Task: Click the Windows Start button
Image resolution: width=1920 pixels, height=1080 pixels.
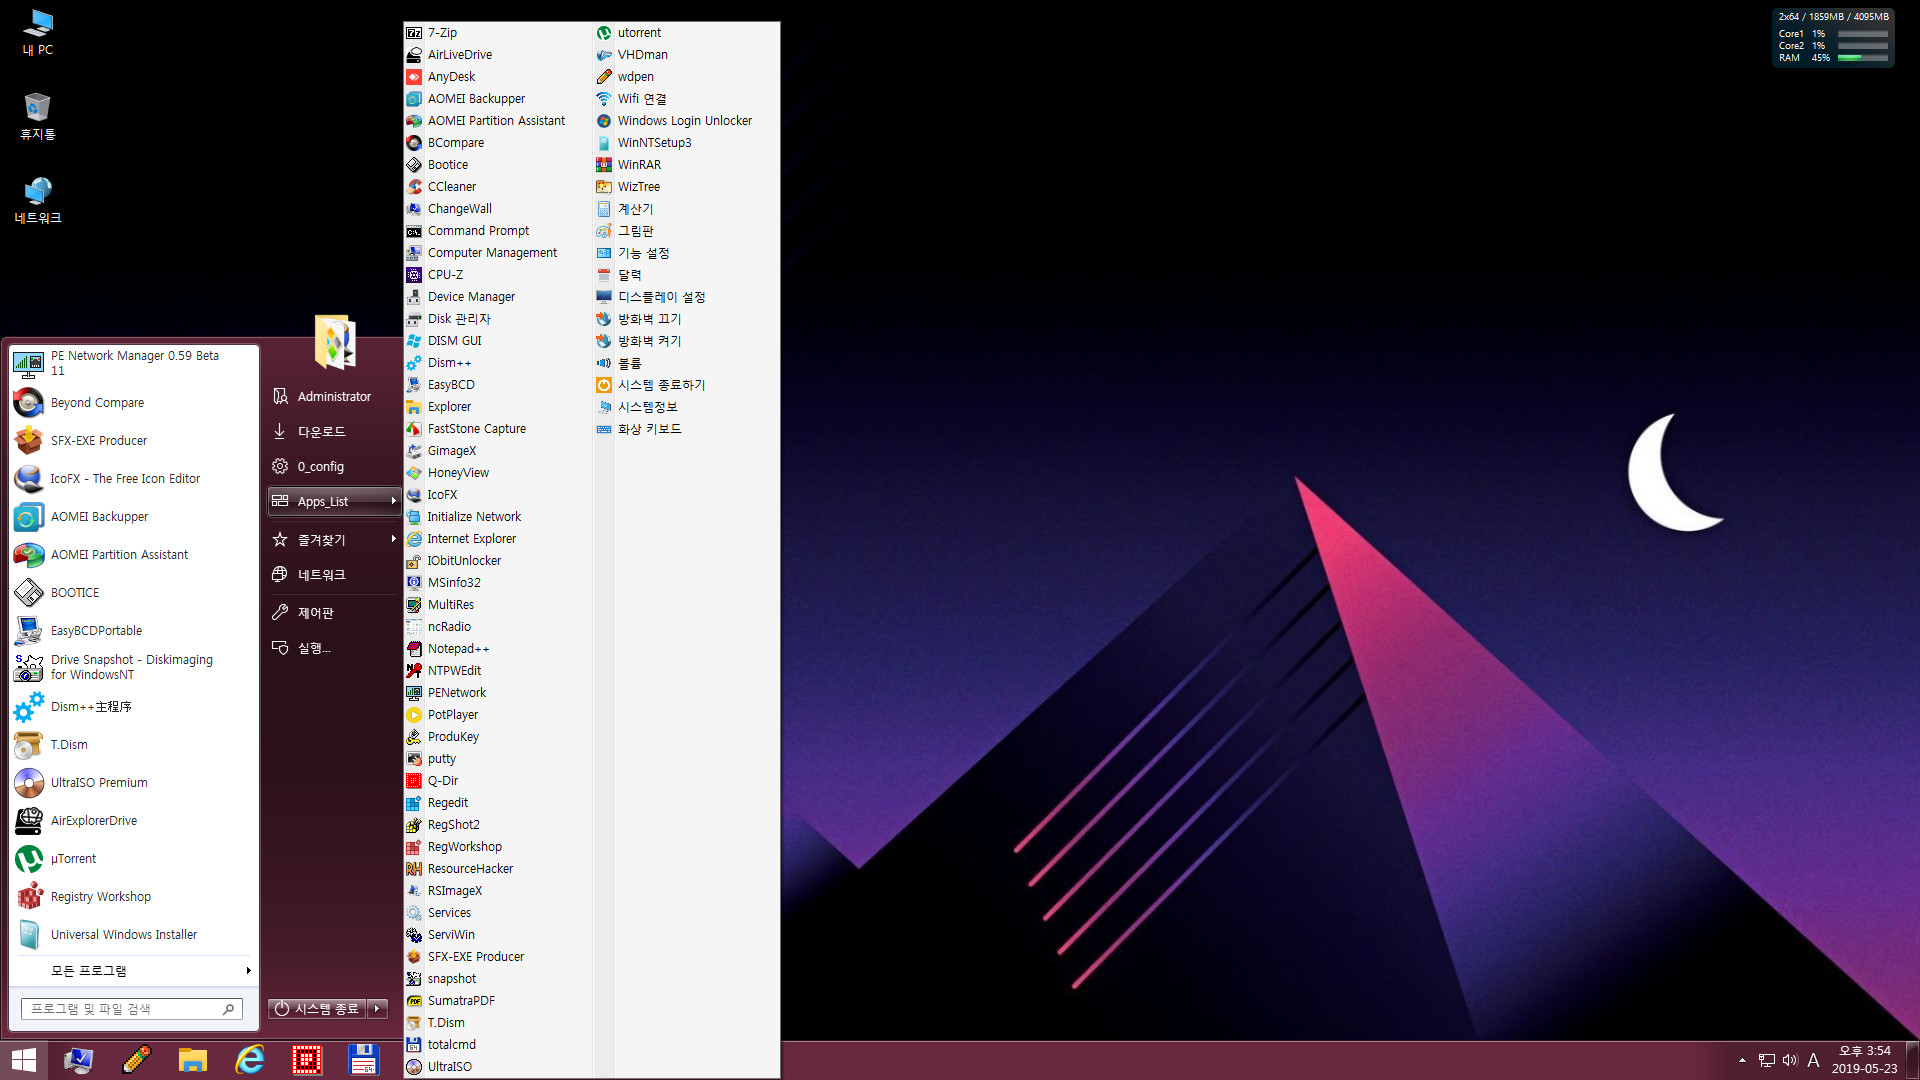Action: coord(24,1060)
